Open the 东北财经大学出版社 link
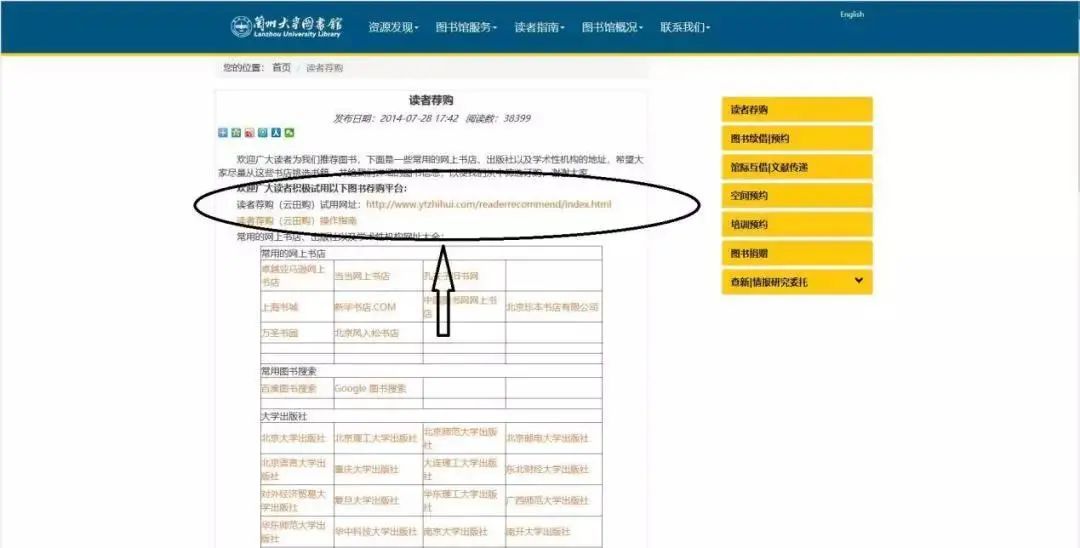The height and width of the screenshot is (548, 1080). point(548,470)
